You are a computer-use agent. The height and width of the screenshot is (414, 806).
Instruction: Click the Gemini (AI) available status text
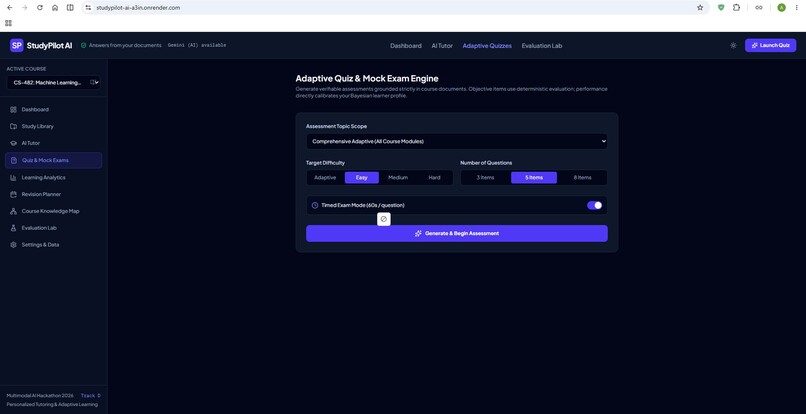(197, 45)
